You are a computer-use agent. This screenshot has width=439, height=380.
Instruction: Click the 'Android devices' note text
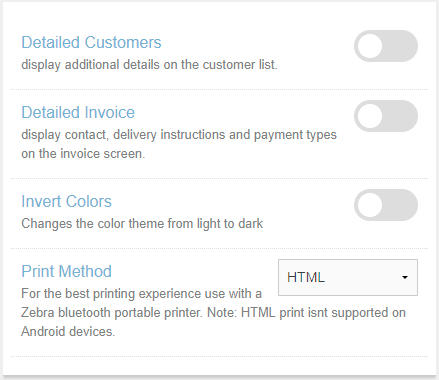click(68, 332)
